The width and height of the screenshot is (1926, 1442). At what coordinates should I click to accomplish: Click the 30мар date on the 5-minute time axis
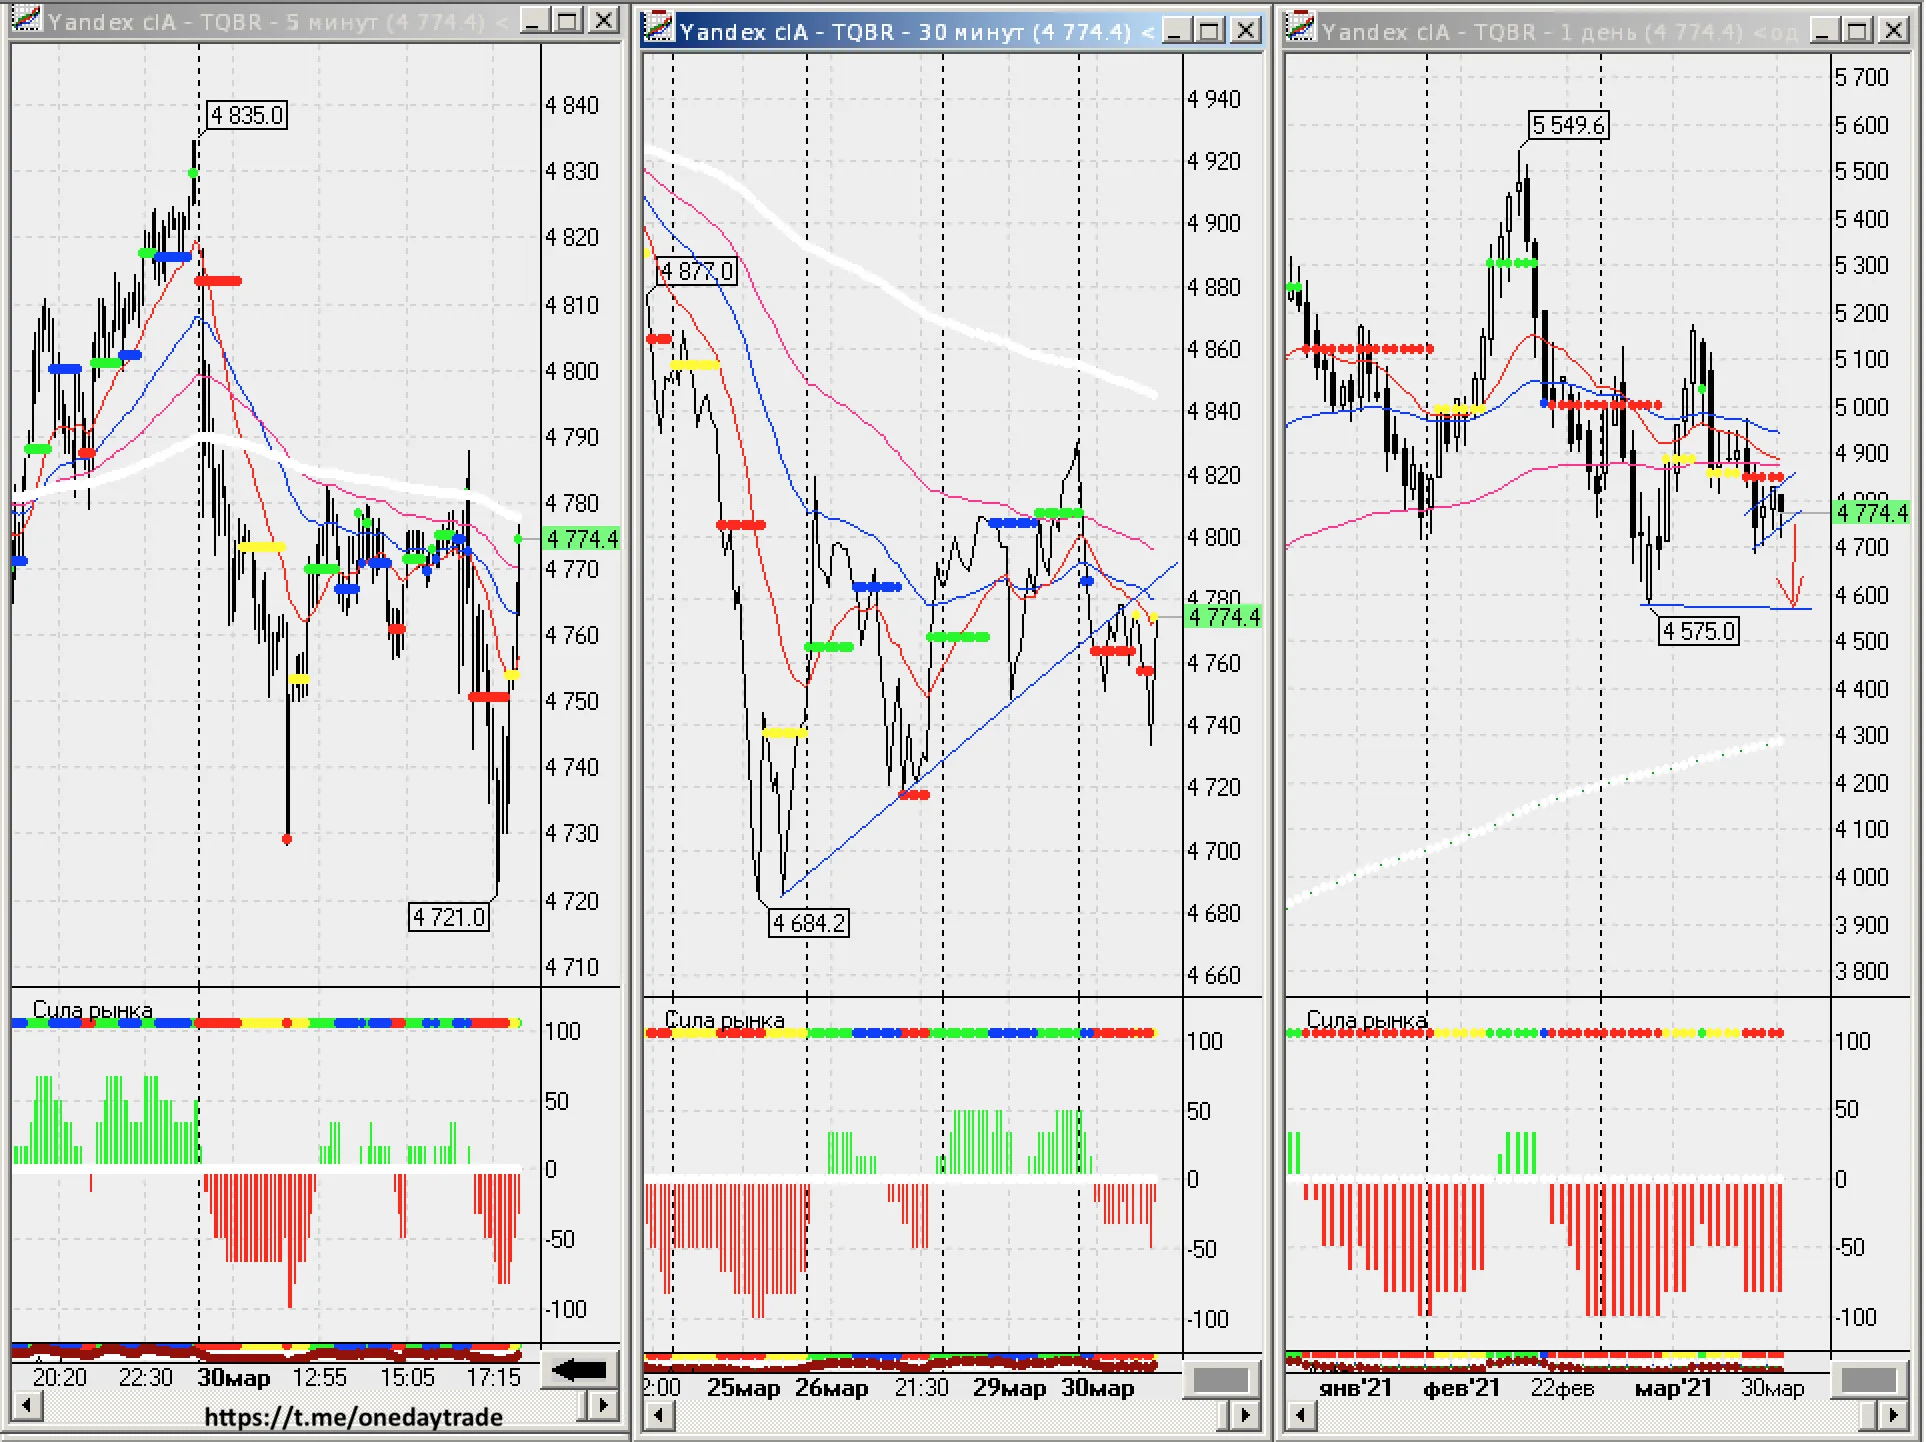tap(234, 1378)
